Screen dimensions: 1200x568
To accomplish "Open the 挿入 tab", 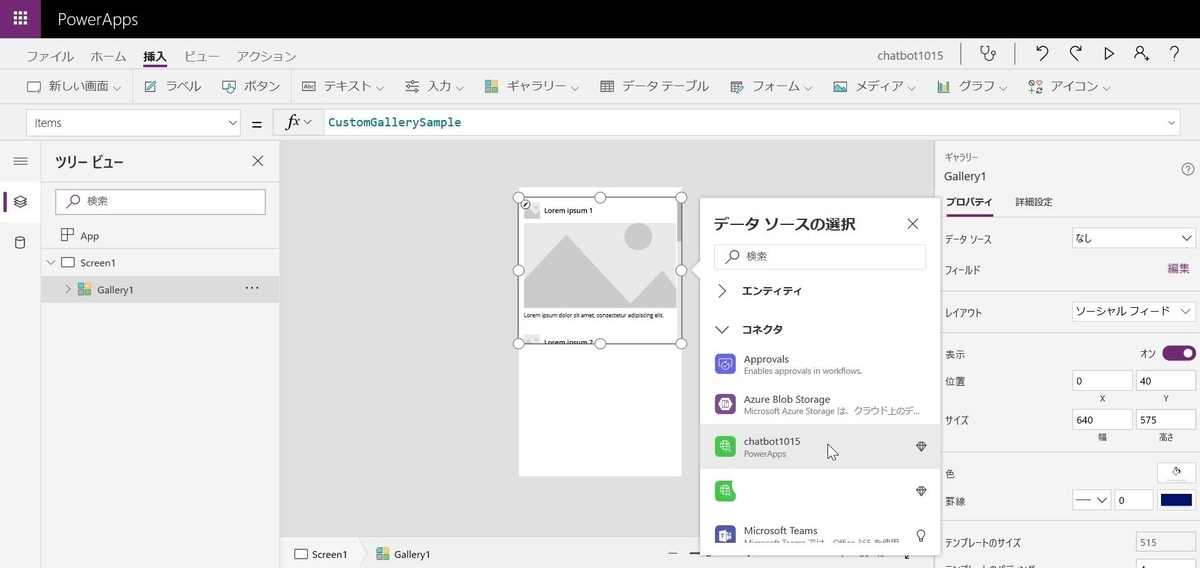I will tap(155, 57).
